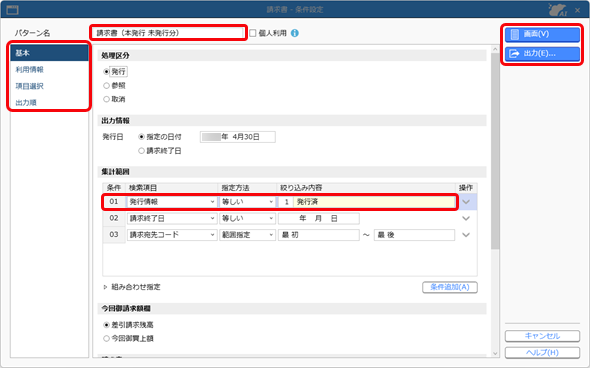Viewport: 590px width, 368px height.
Task: Select the 取消 radio button
Action: click(106, 99)
